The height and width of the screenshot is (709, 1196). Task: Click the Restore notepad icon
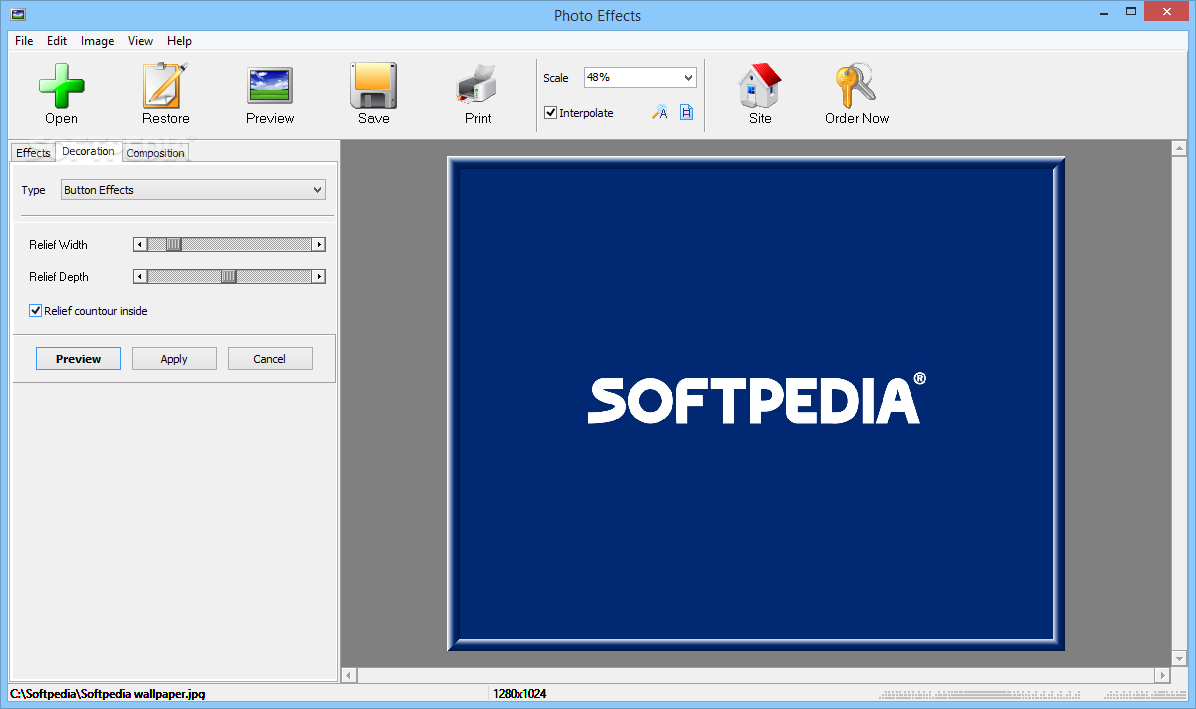pos(165,85)
